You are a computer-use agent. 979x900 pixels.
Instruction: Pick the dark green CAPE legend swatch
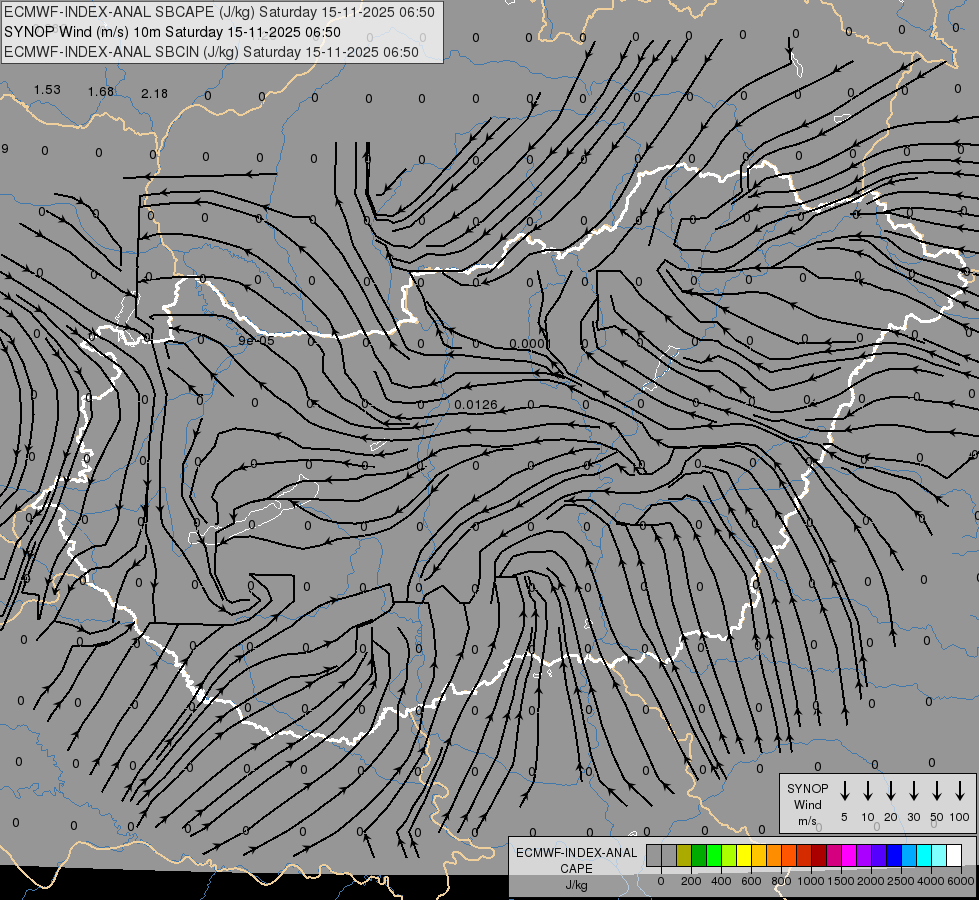(699, 855)
